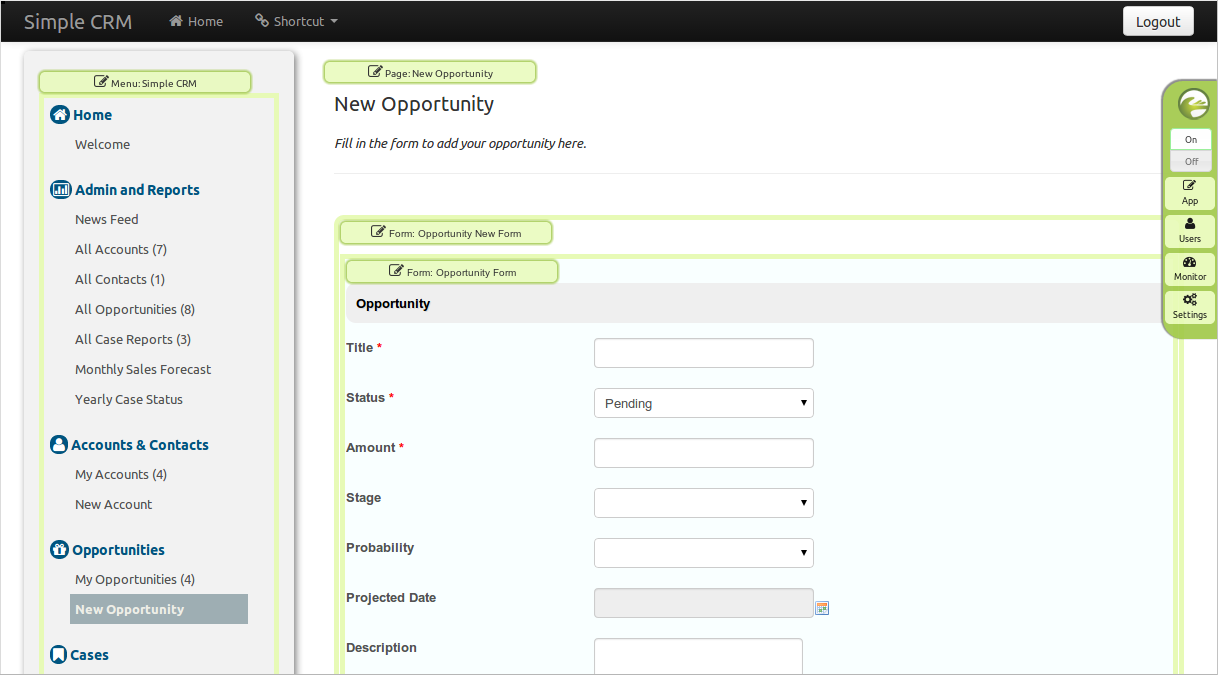Click the Opportunities section icon
The height and width of the screenshot is (675, 1218).
[x=59, y=550]
